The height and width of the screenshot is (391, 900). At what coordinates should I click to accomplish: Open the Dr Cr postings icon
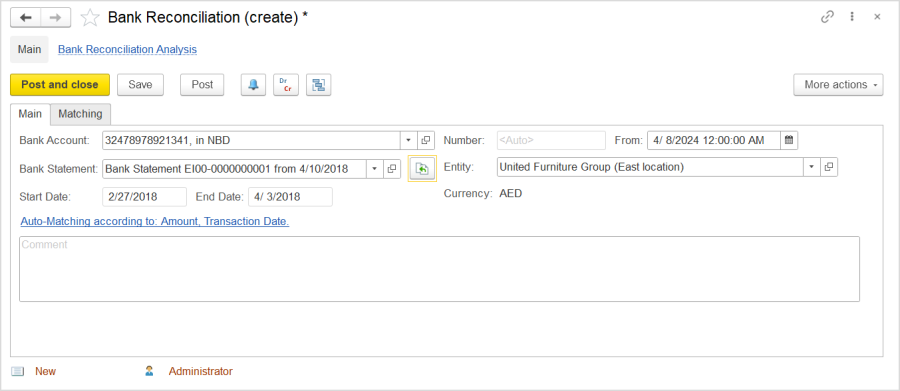pyautogui.click(x=286, y=84)
